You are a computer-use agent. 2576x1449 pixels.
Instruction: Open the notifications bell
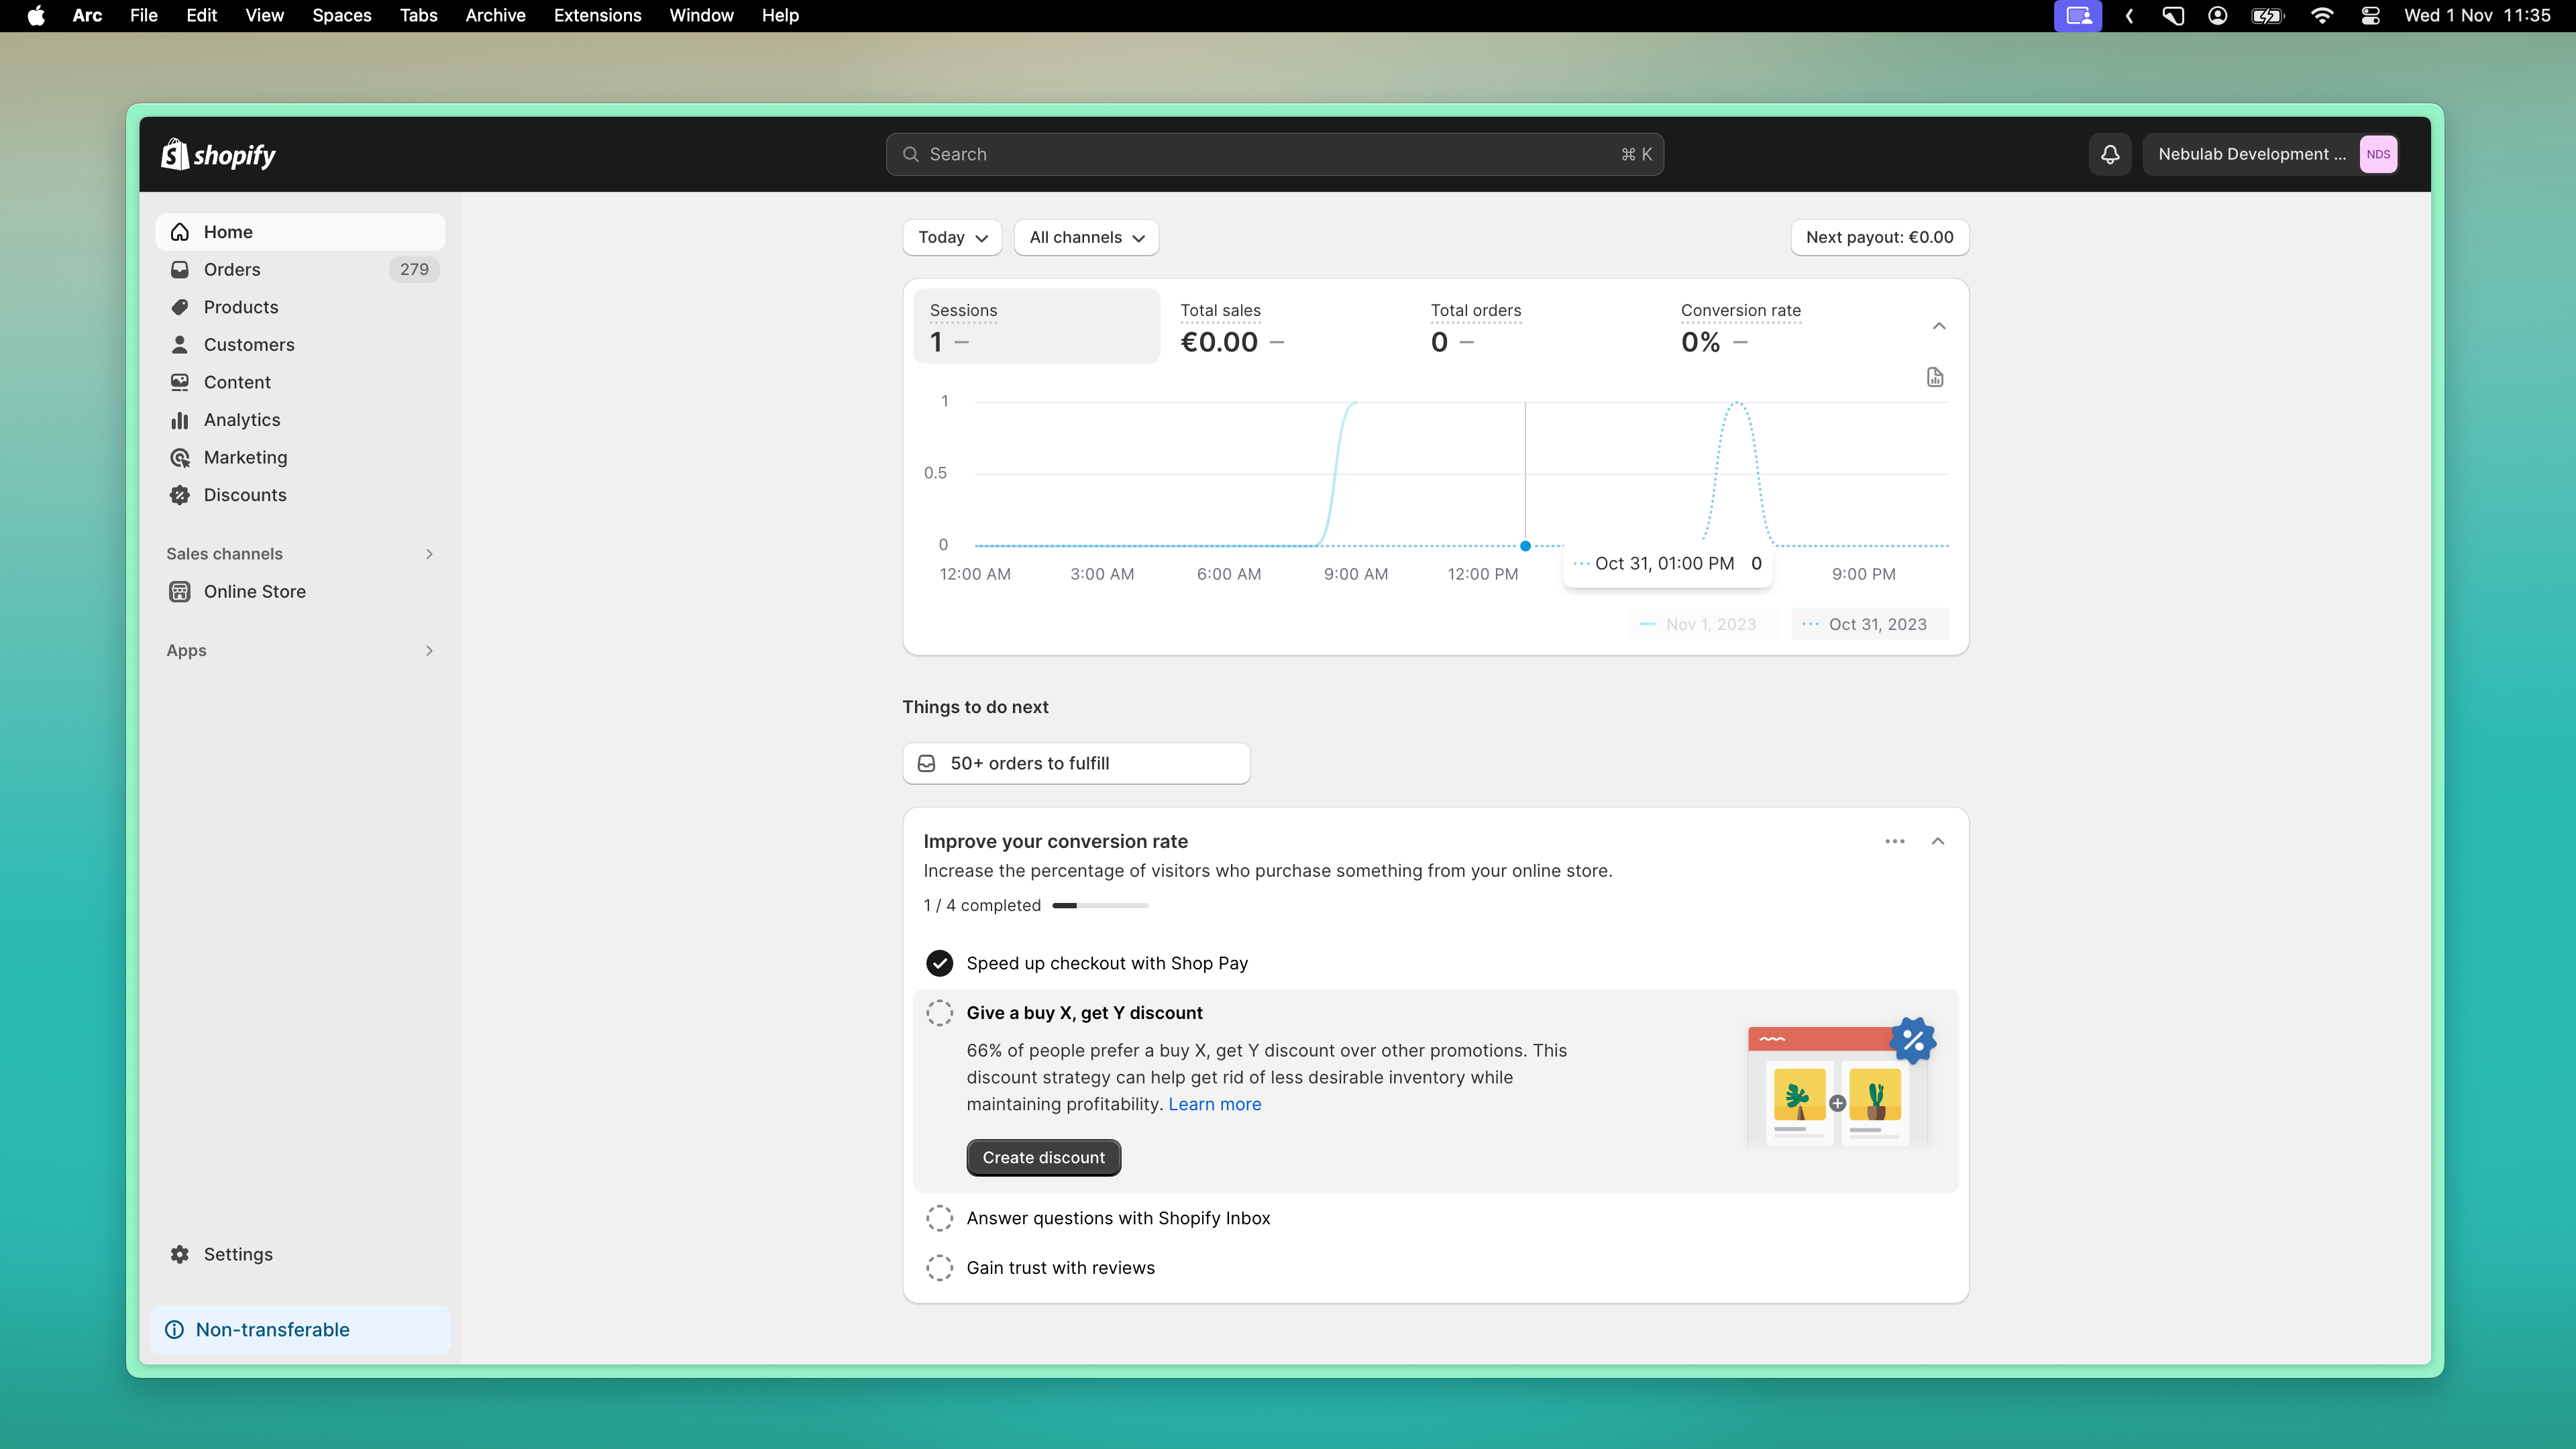pyautogui.click(x=2110, y=154)
